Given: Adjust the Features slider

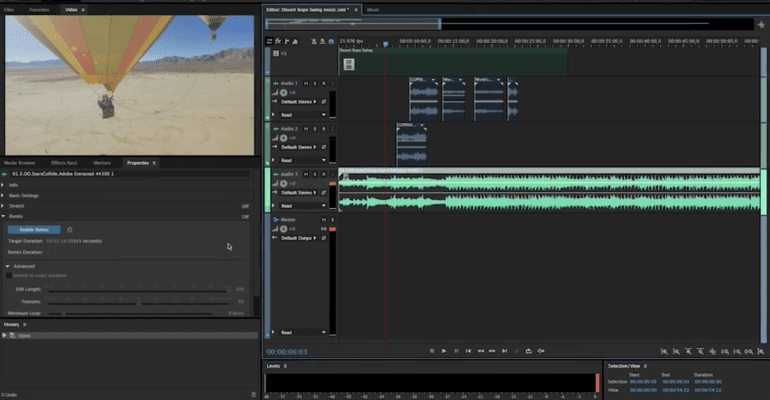Looking at the screenshot, I should pyautogui.click(x=140, y=303).
